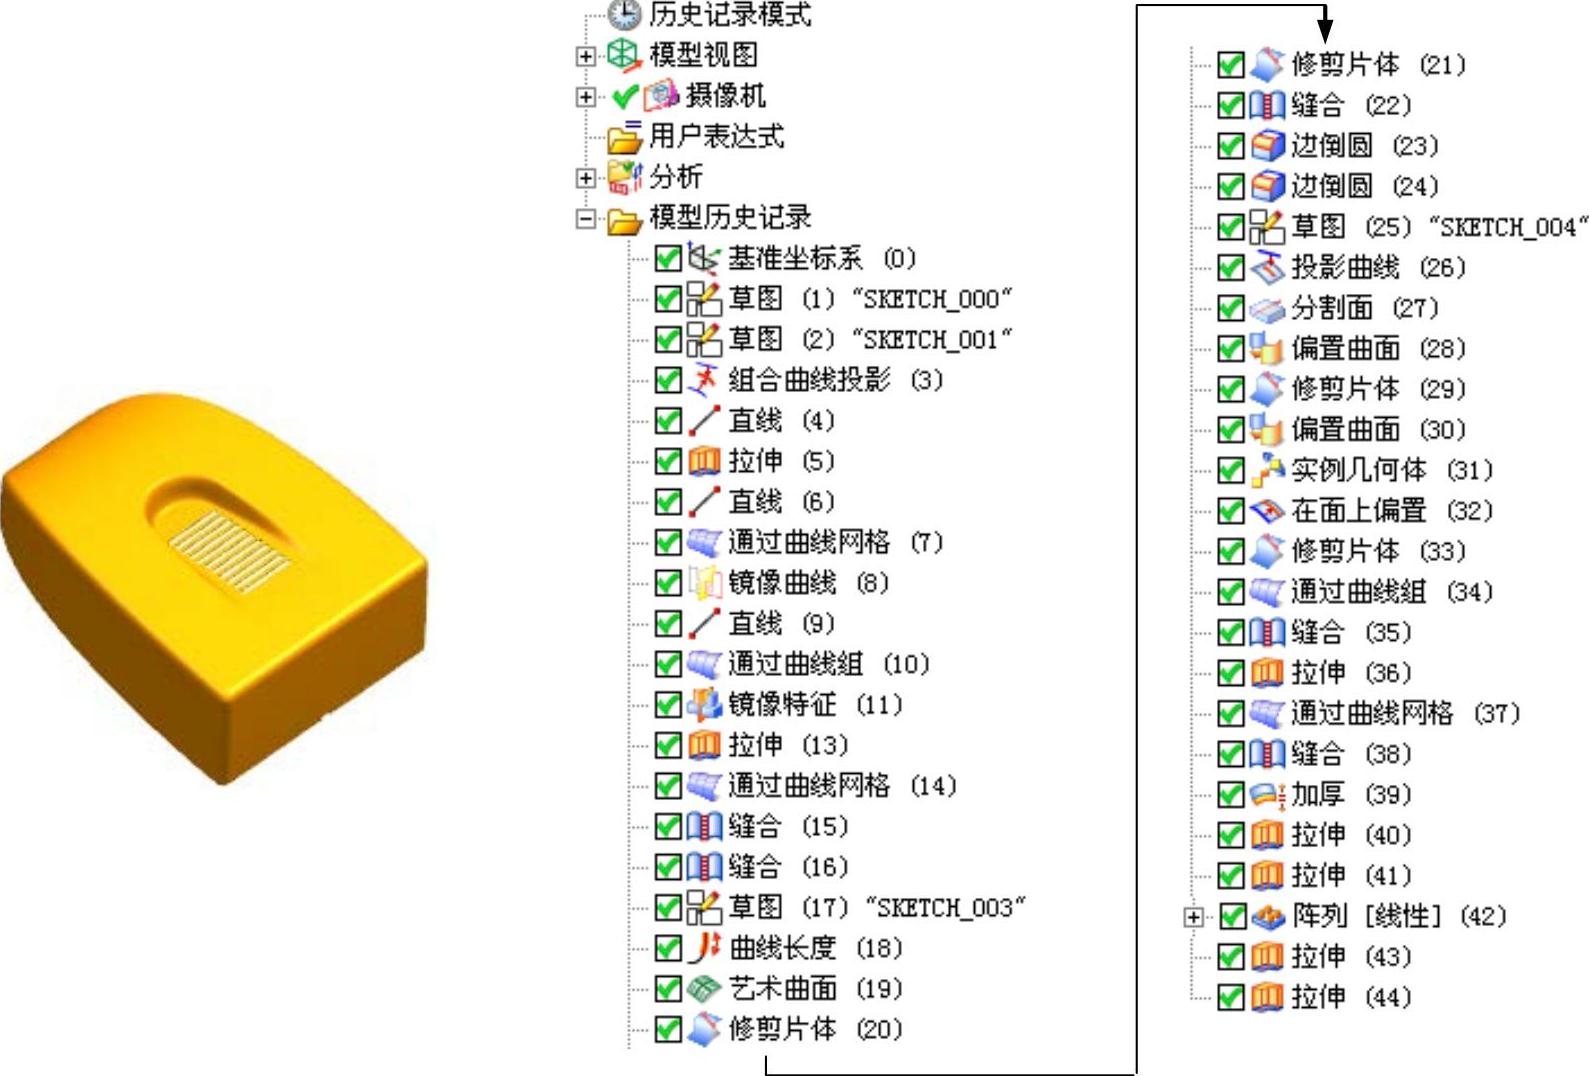Select the 缝合 (35) label
Image resolution: width=1589 pixels, height=1076 pixels.
[x=1350, y=632]
